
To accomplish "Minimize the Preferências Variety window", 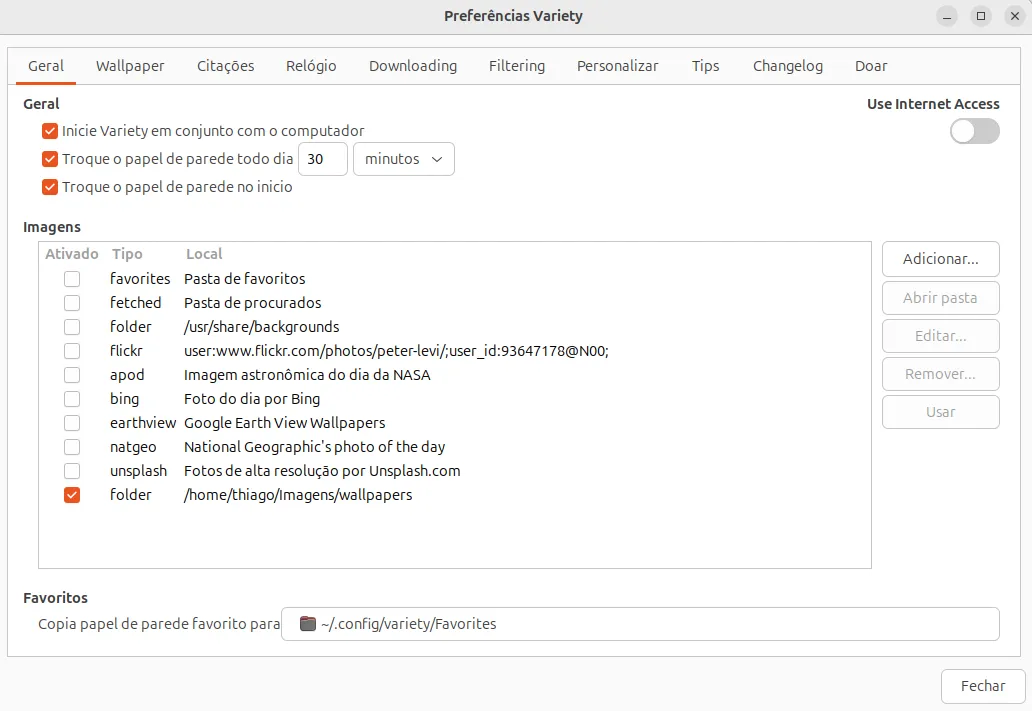I will click(x=947, y=16).
